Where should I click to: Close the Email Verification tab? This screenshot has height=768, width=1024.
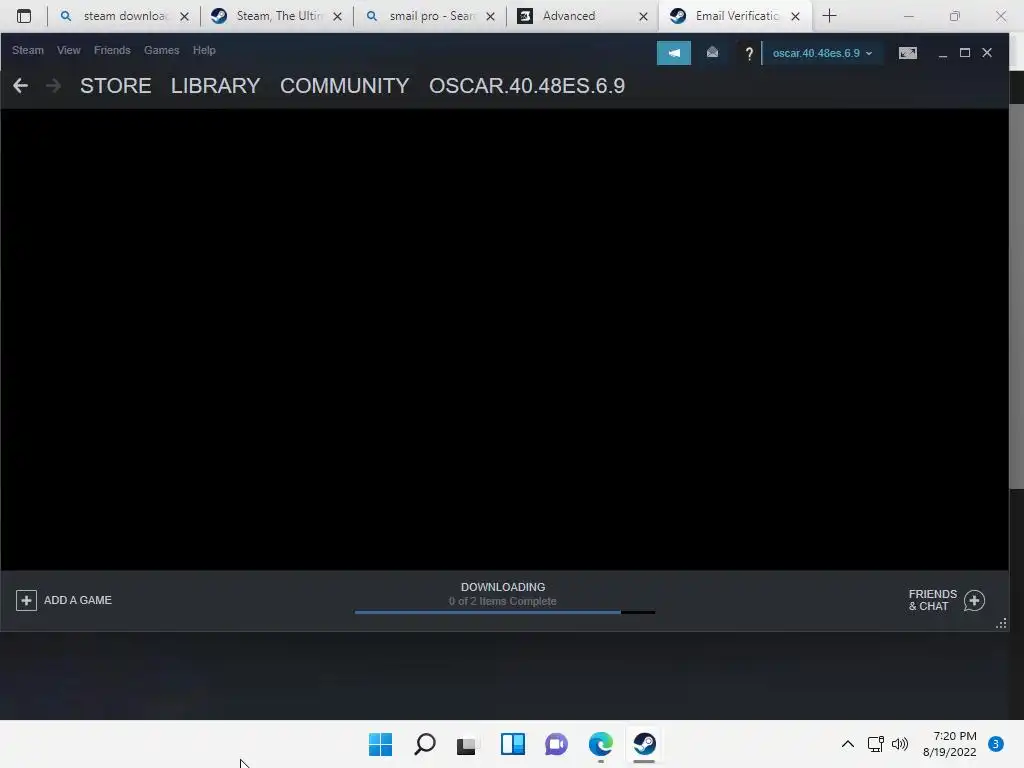click(x=795, y=16)
